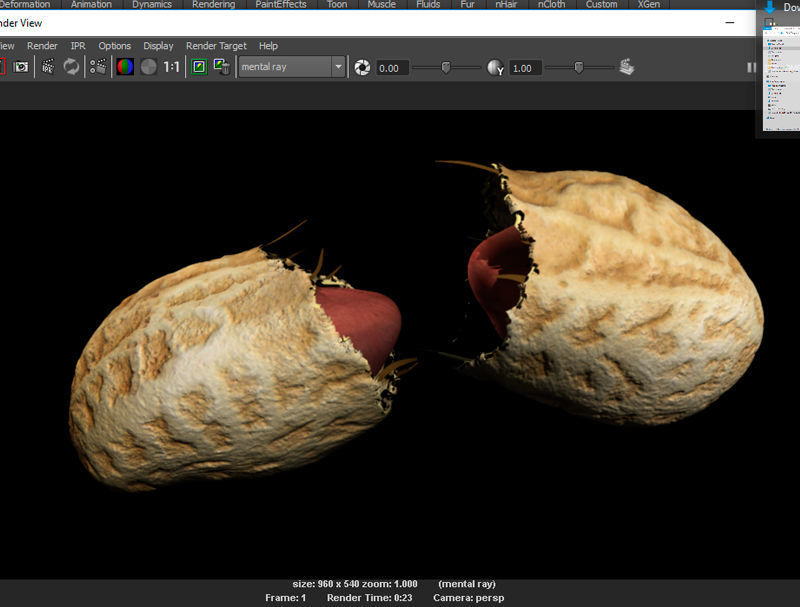Screen dimensions: 800x607
Task: Minimize the Render View window
Action: (730, 22)
